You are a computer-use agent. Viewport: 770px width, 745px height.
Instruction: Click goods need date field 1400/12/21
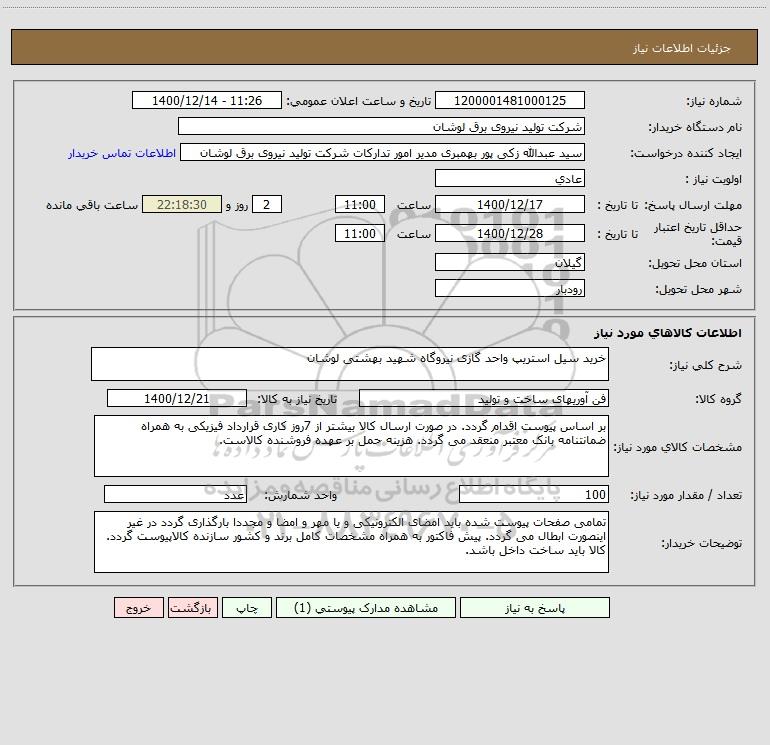pyautogui.click(x=177, y=398)
